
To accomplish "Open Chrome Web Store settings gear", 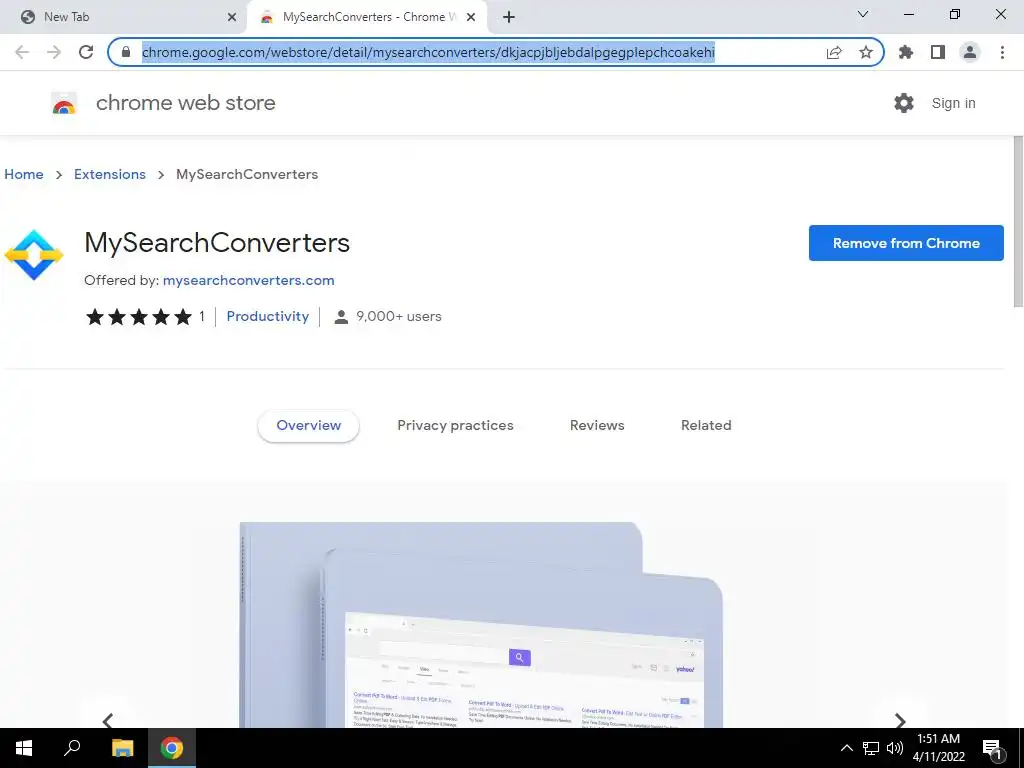I will point(904,103).
